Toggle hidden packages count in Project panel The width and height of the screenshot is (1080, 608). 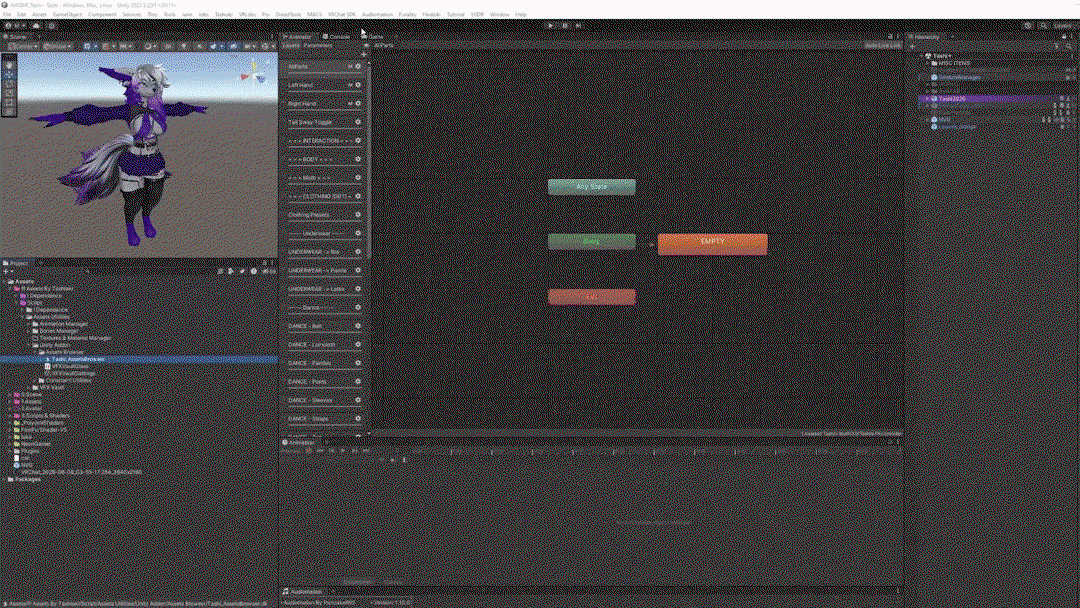(x=269, y=271)
